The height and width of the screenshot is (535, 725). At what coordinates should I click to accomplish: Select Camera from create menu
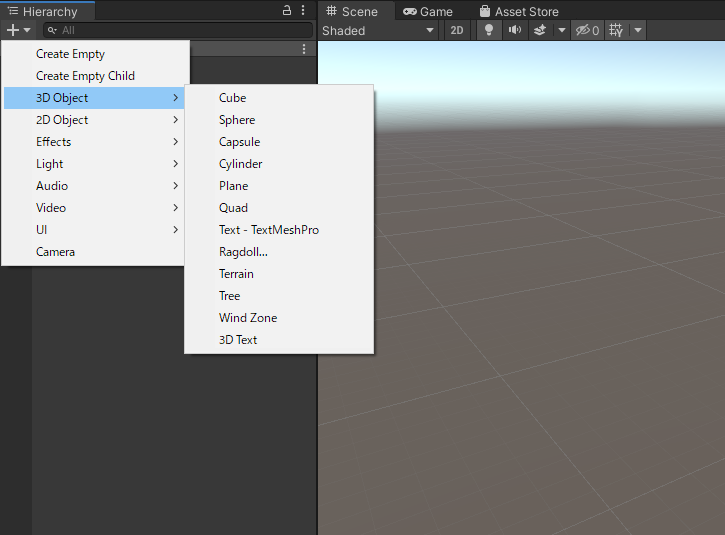coord(94,252)
